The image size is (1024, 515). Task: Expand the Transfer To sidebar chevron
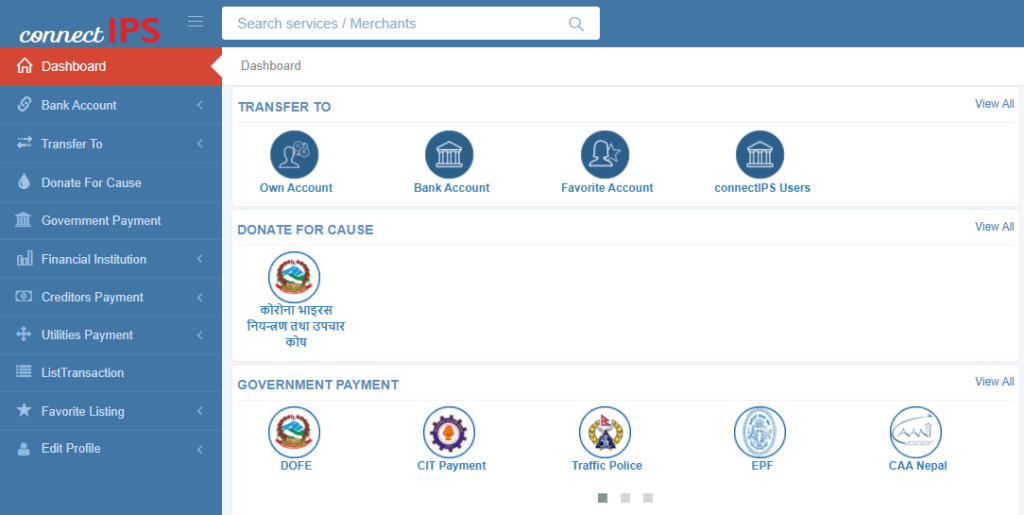point(200,144)
